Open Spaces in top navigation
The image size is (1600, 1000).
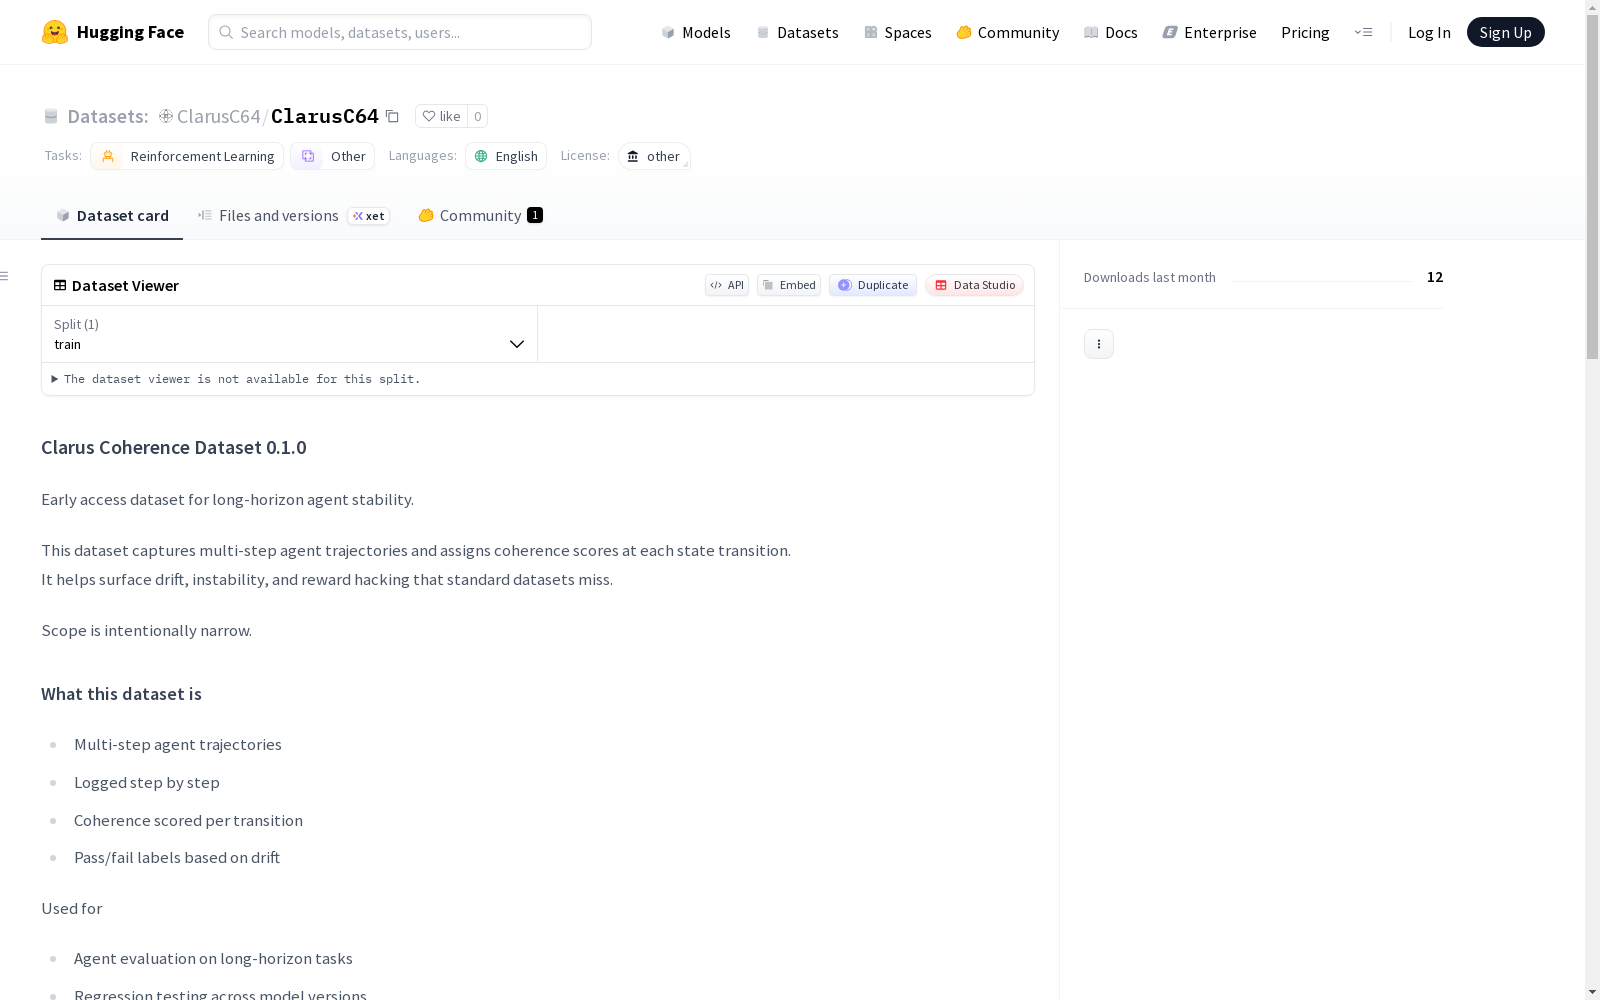tap(898, 32)
